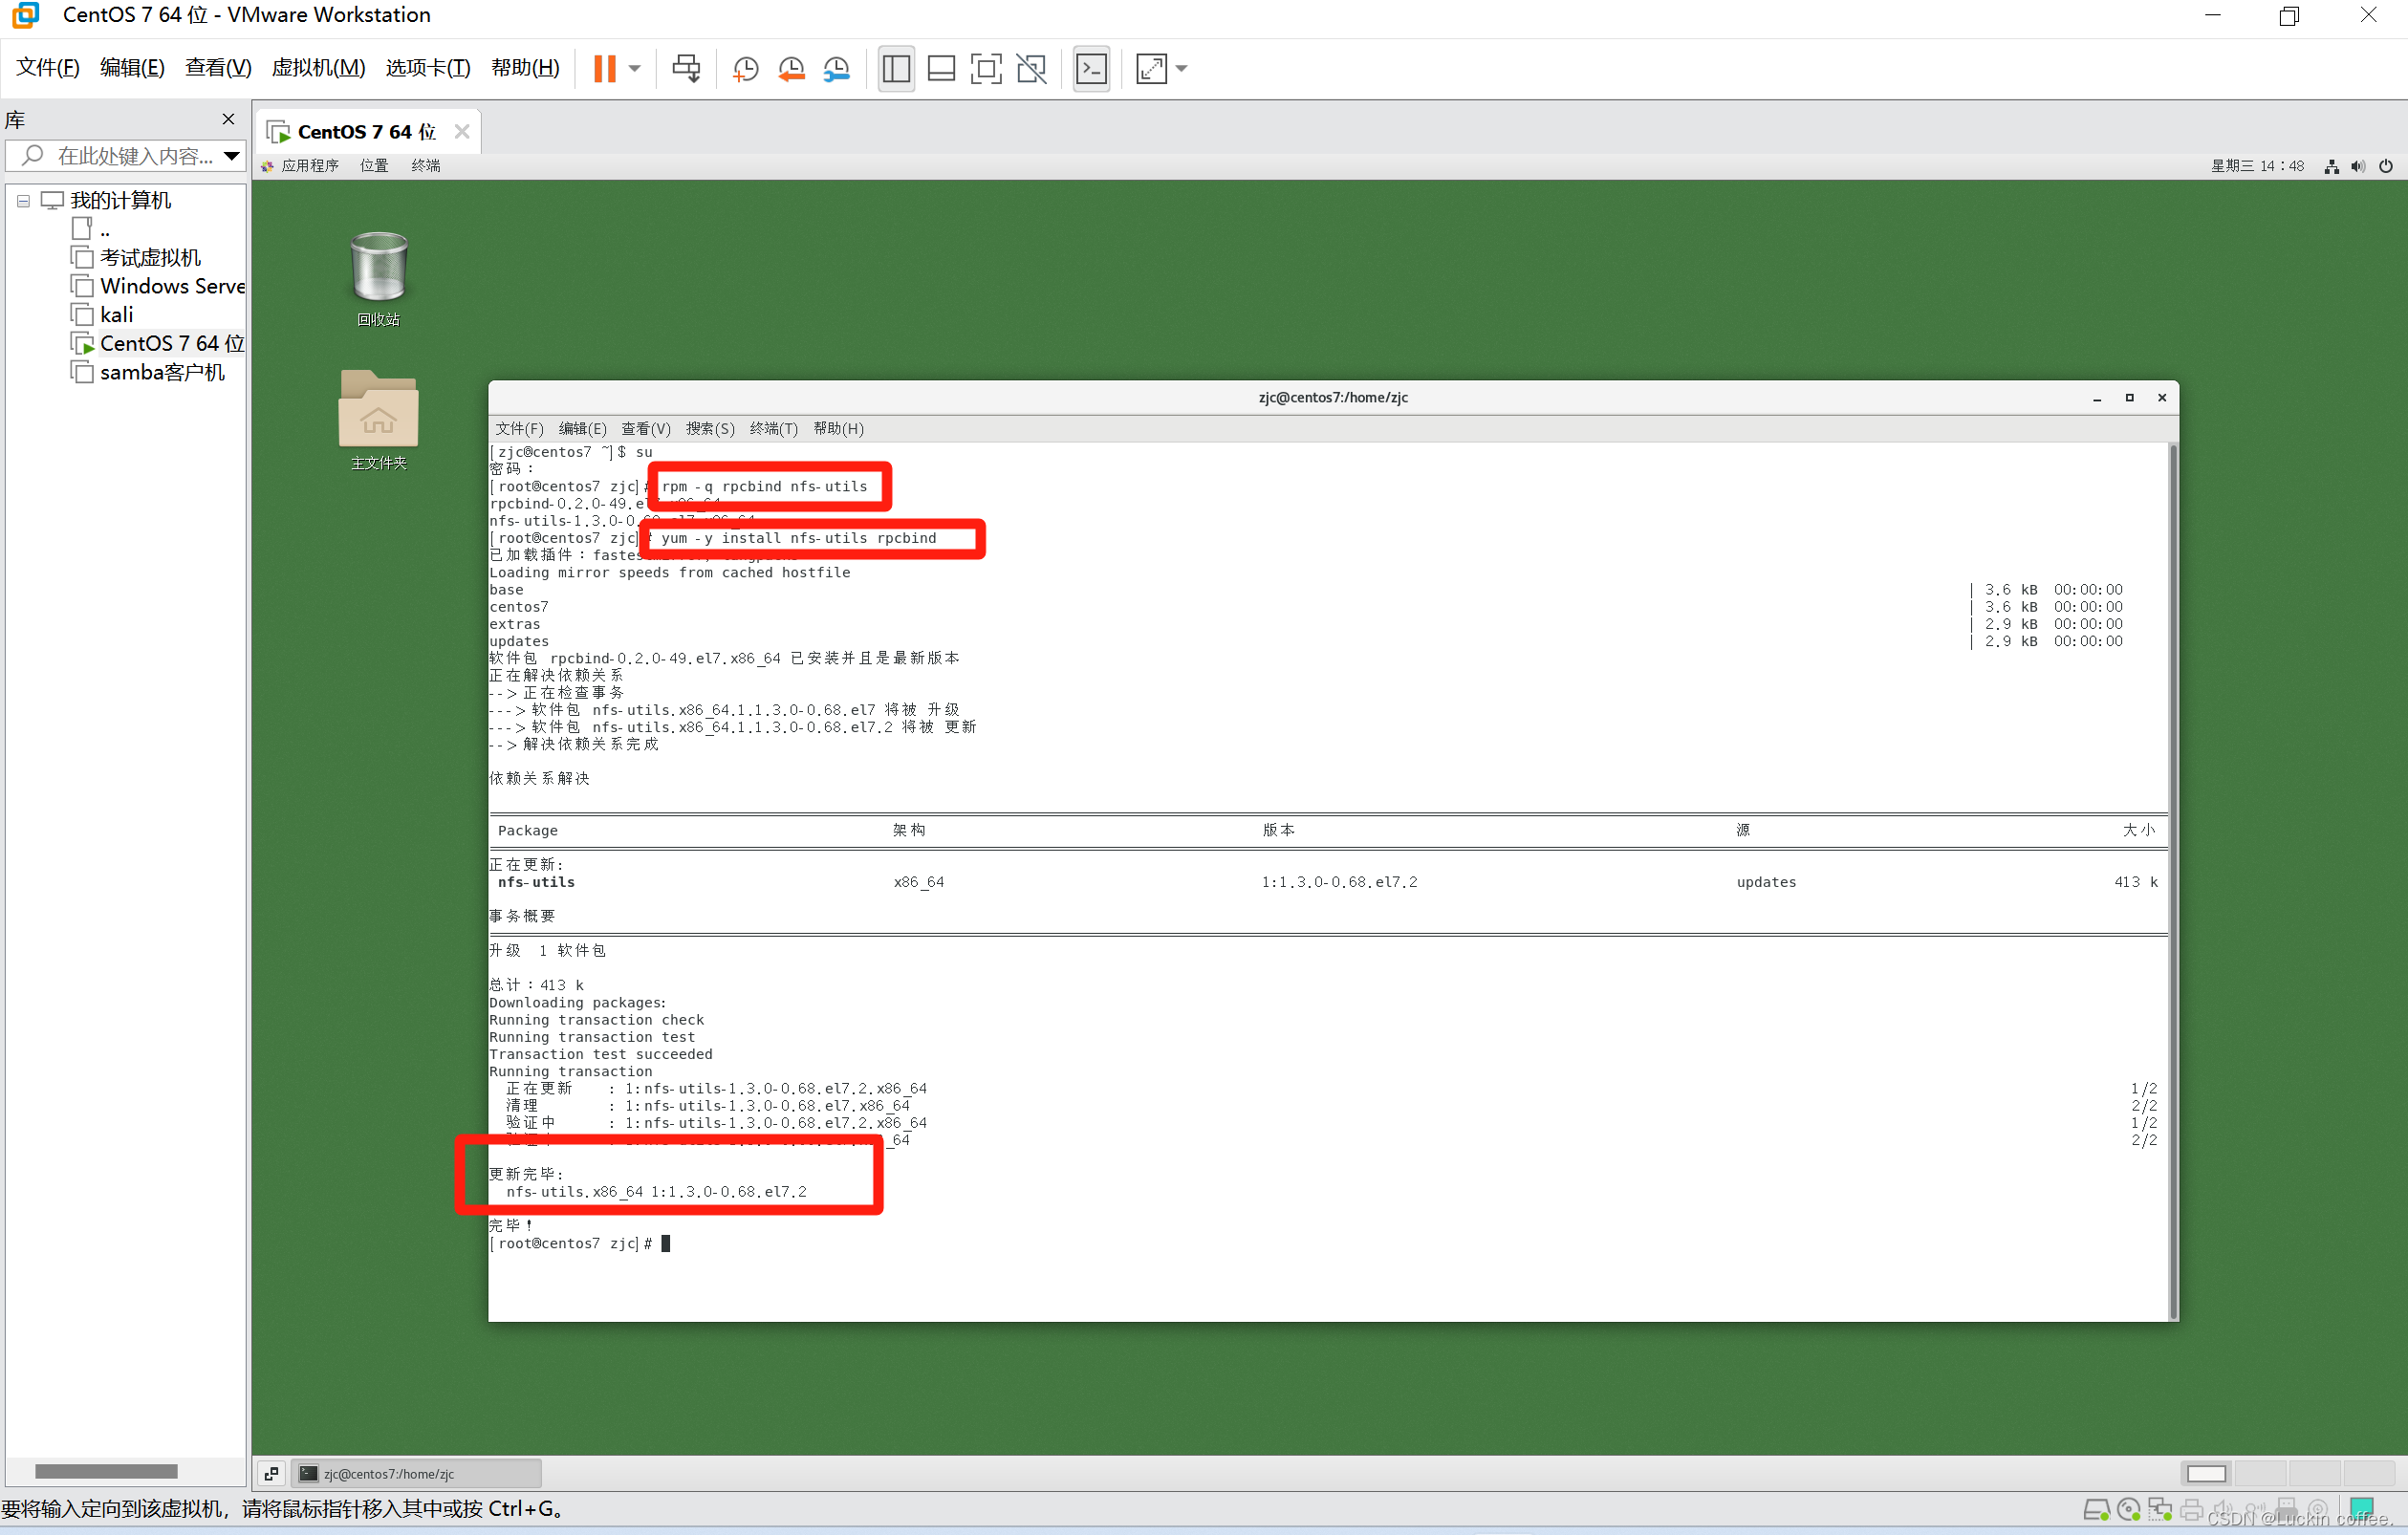The width and height of the screenshot is (2408, 1535).
Task: Click 应用程序 in CentOS top bar
Action: coord(309,165)
